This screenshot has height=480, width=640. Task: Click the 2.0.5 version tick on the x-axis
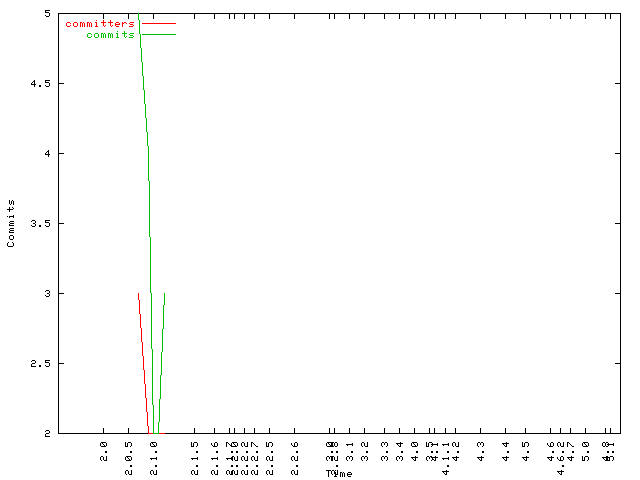click(129, 452)
